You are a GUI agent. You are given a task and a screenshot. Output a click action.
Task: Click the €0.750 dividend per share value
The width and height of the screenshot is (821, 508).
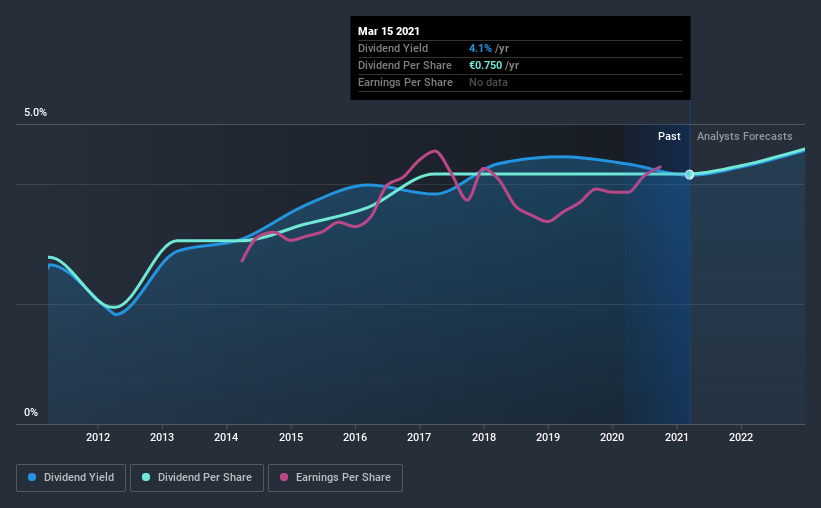click(x=485, y=65)
